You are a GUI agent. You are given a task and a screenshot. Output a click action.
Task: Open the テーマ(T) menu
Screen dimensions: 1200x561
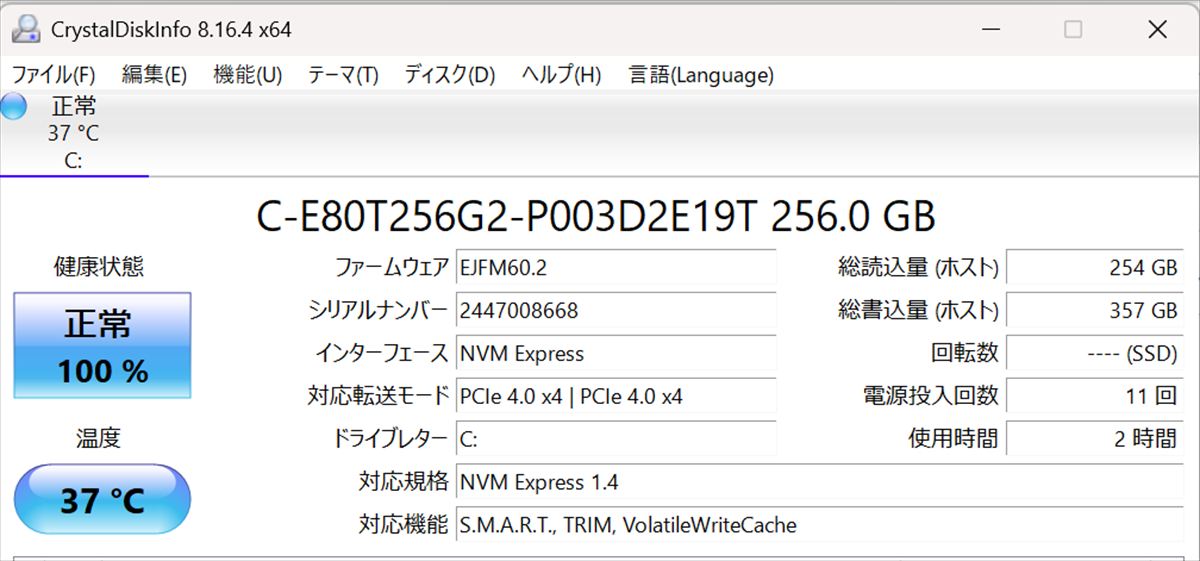(x=343, y=75)
